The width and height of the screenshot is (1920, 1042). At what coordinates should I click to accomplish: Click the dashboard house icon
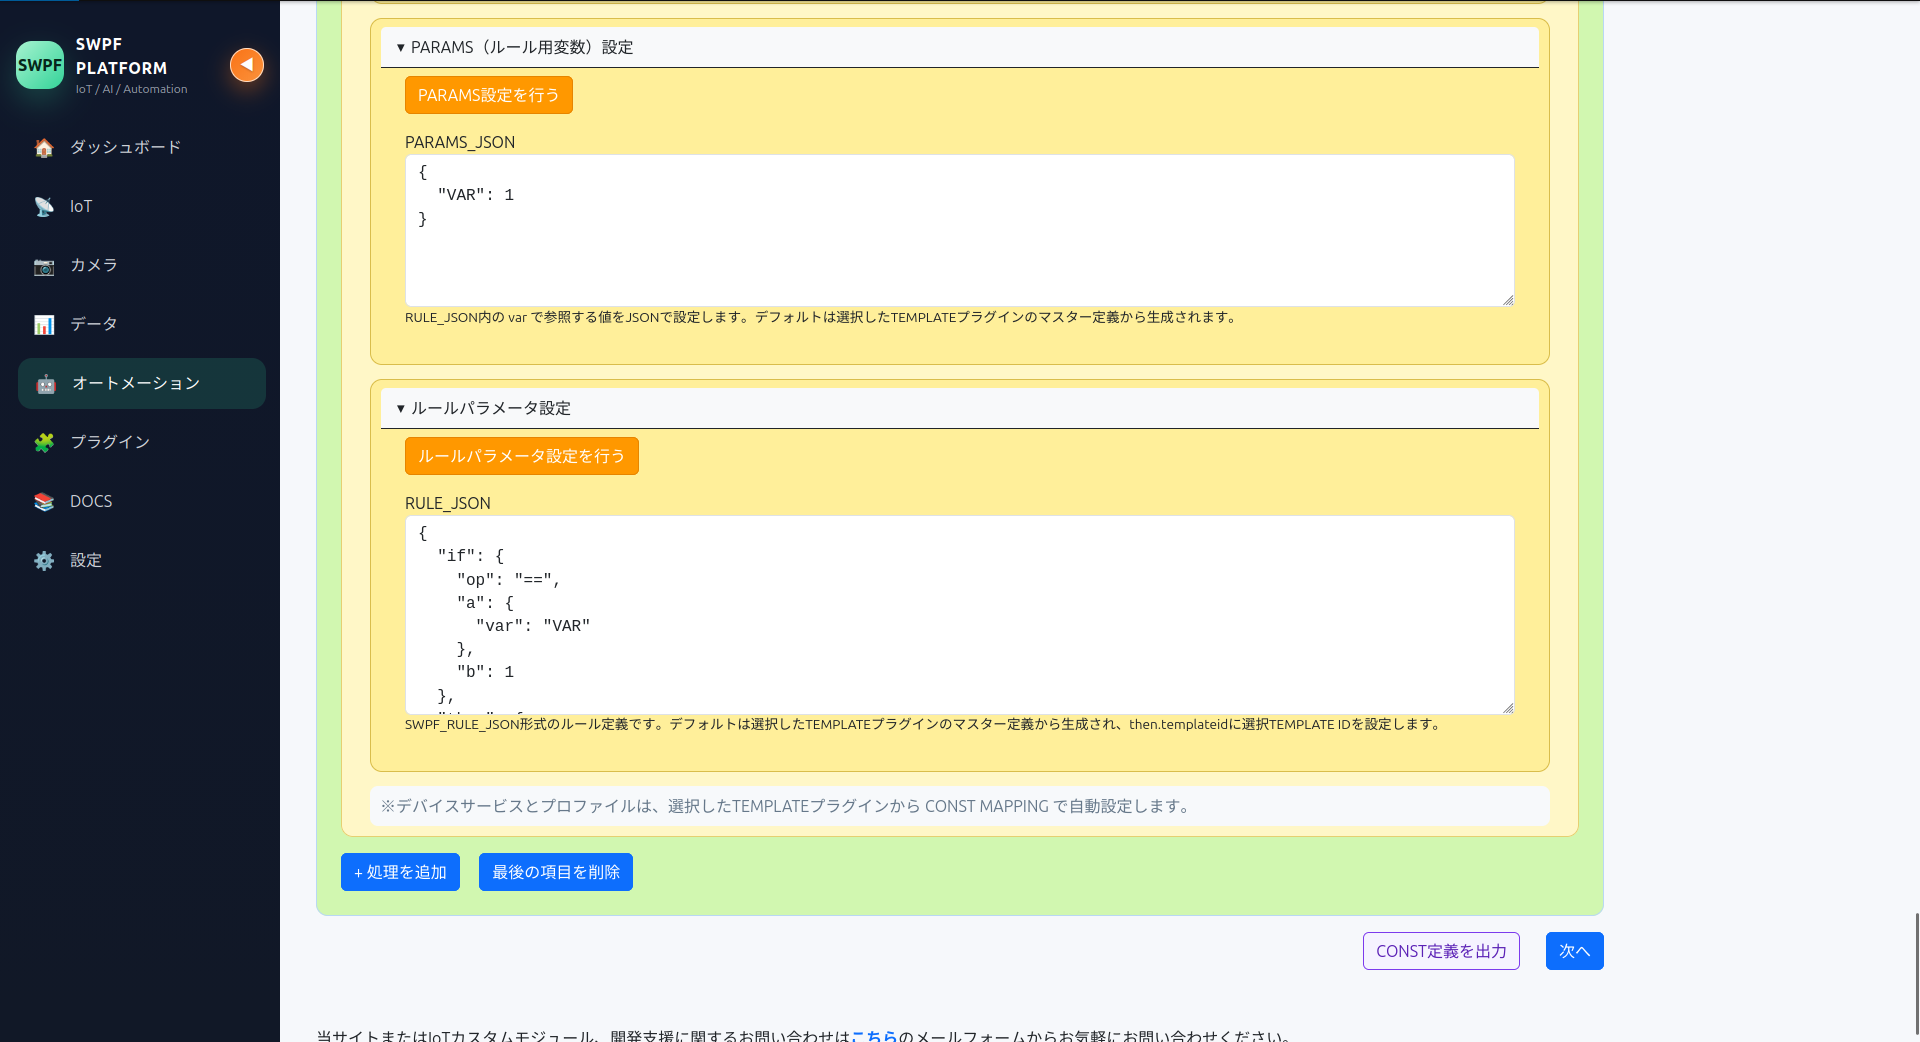pyautogui.click(x=44, y=147)
